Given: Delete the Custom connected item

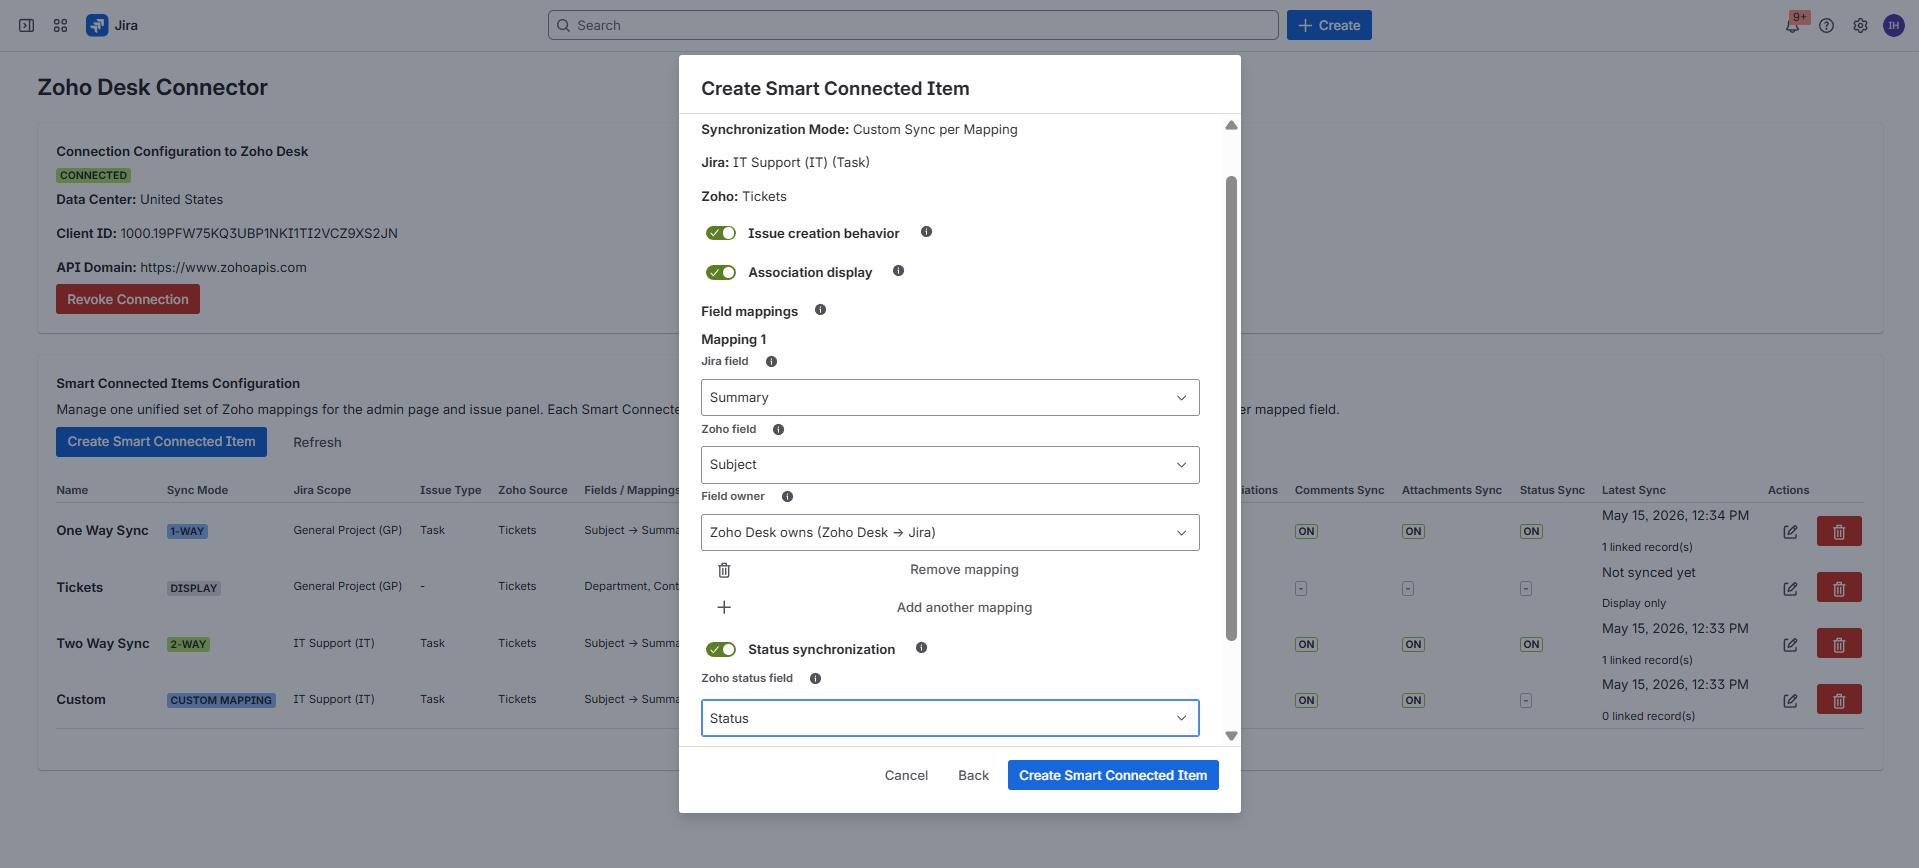Looking at the screenshot, I should [x=1839, y=699].
